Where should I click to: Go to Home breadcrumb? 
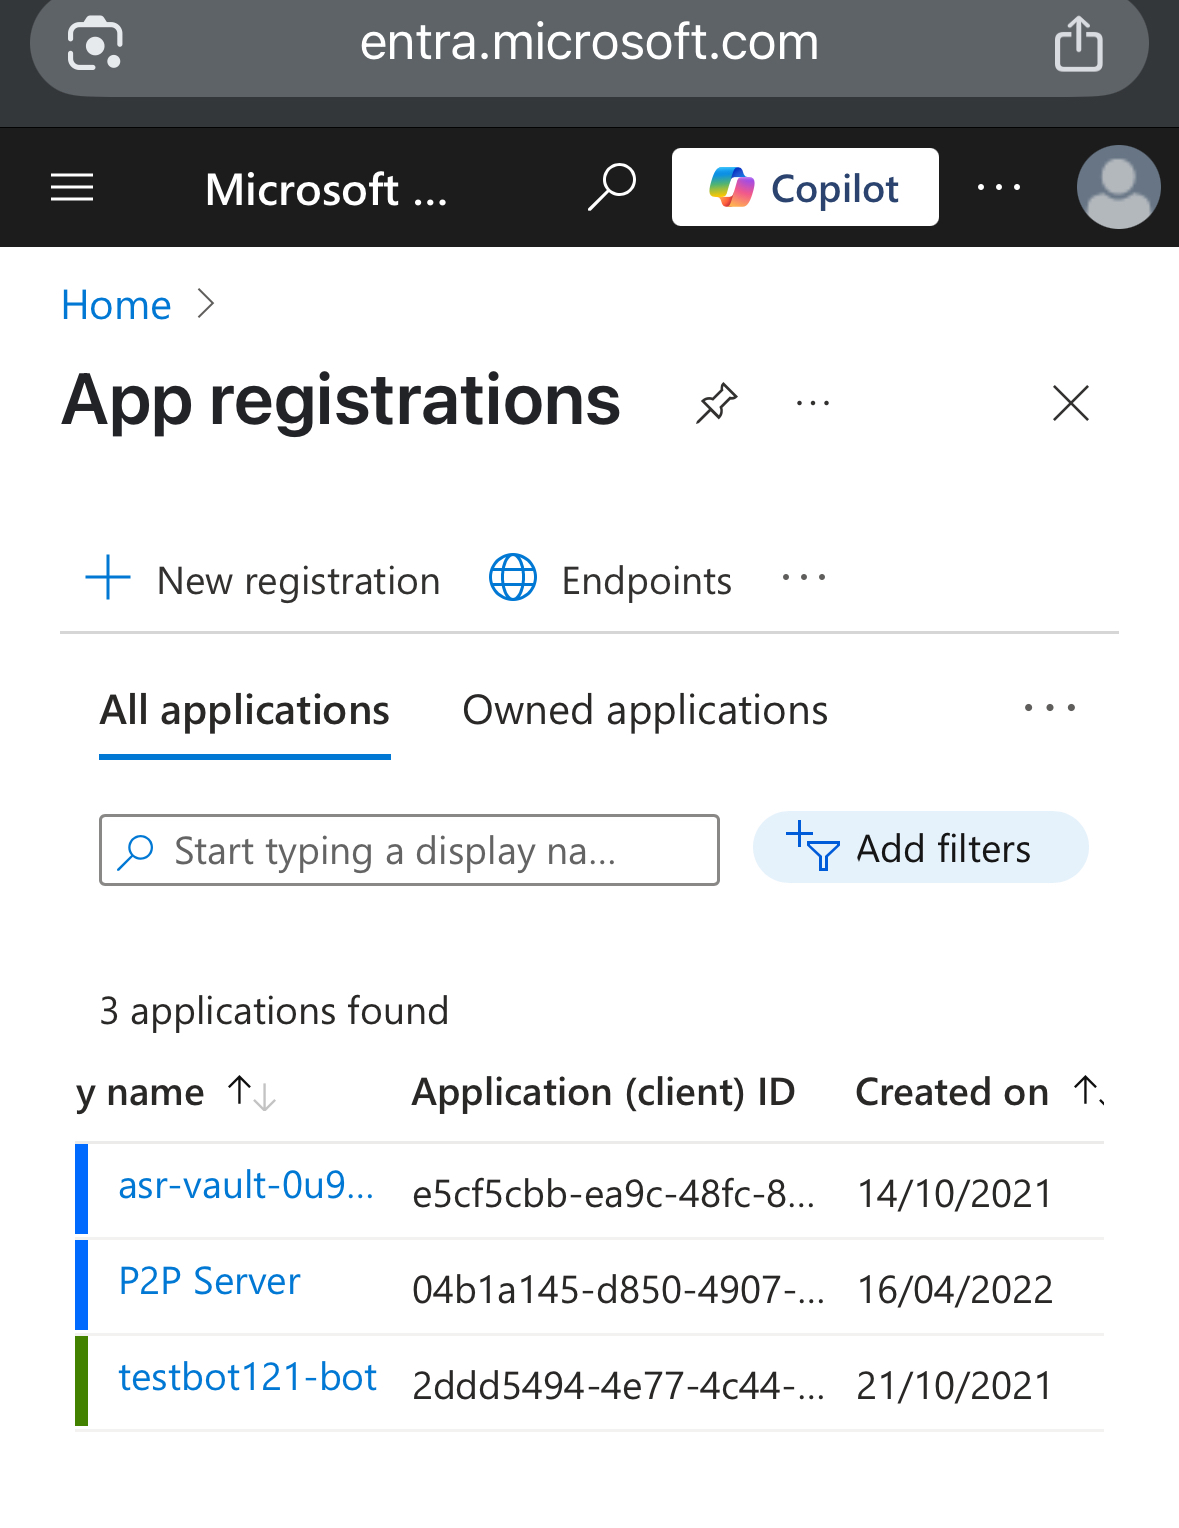coord(116,305)
